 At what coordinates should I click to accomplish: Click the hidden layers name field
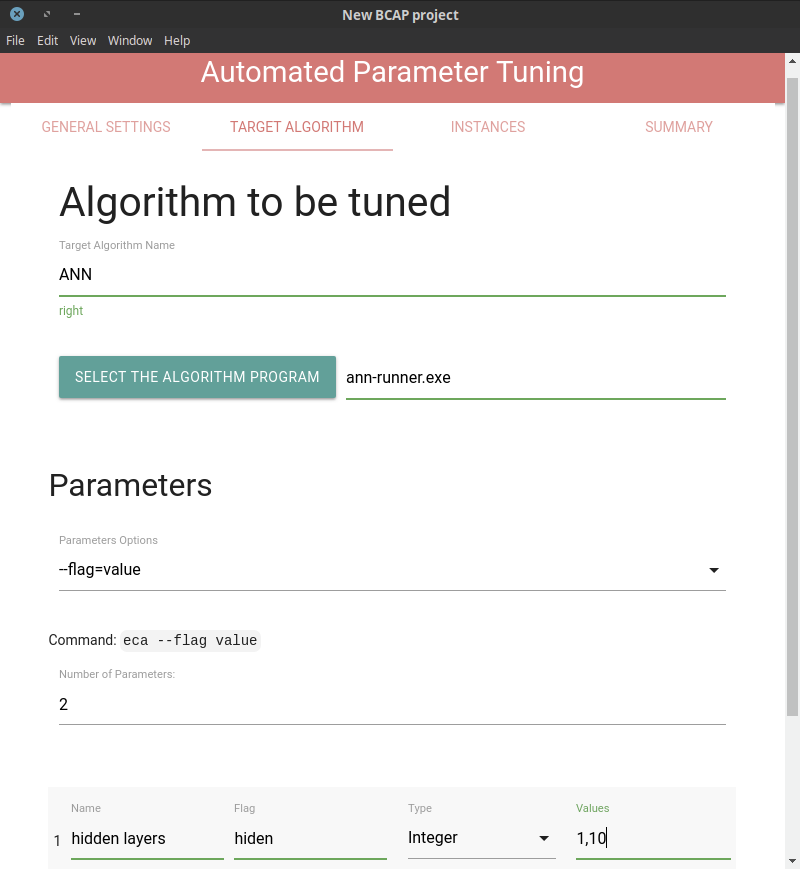pyautogui.click(x=147, y=839)
